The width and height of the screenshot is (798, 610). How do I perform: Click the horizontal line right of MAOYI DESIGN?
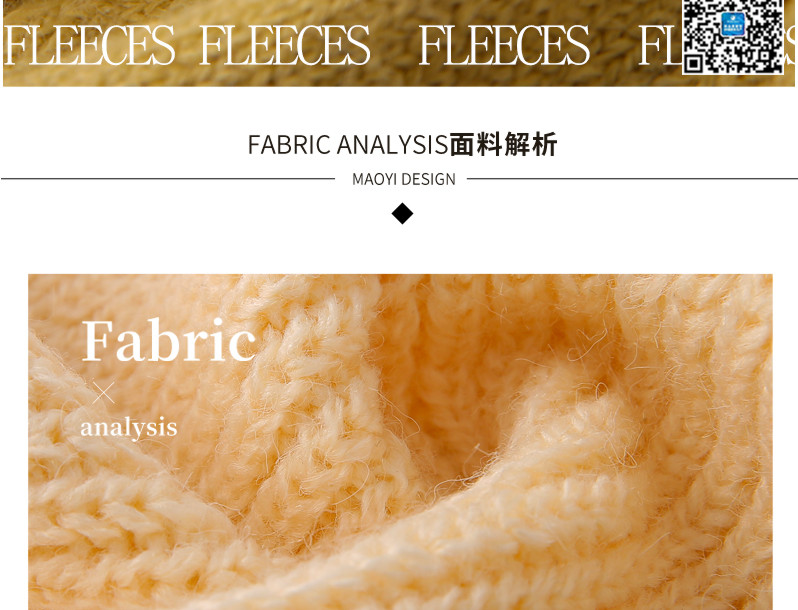tap(632, 179)
